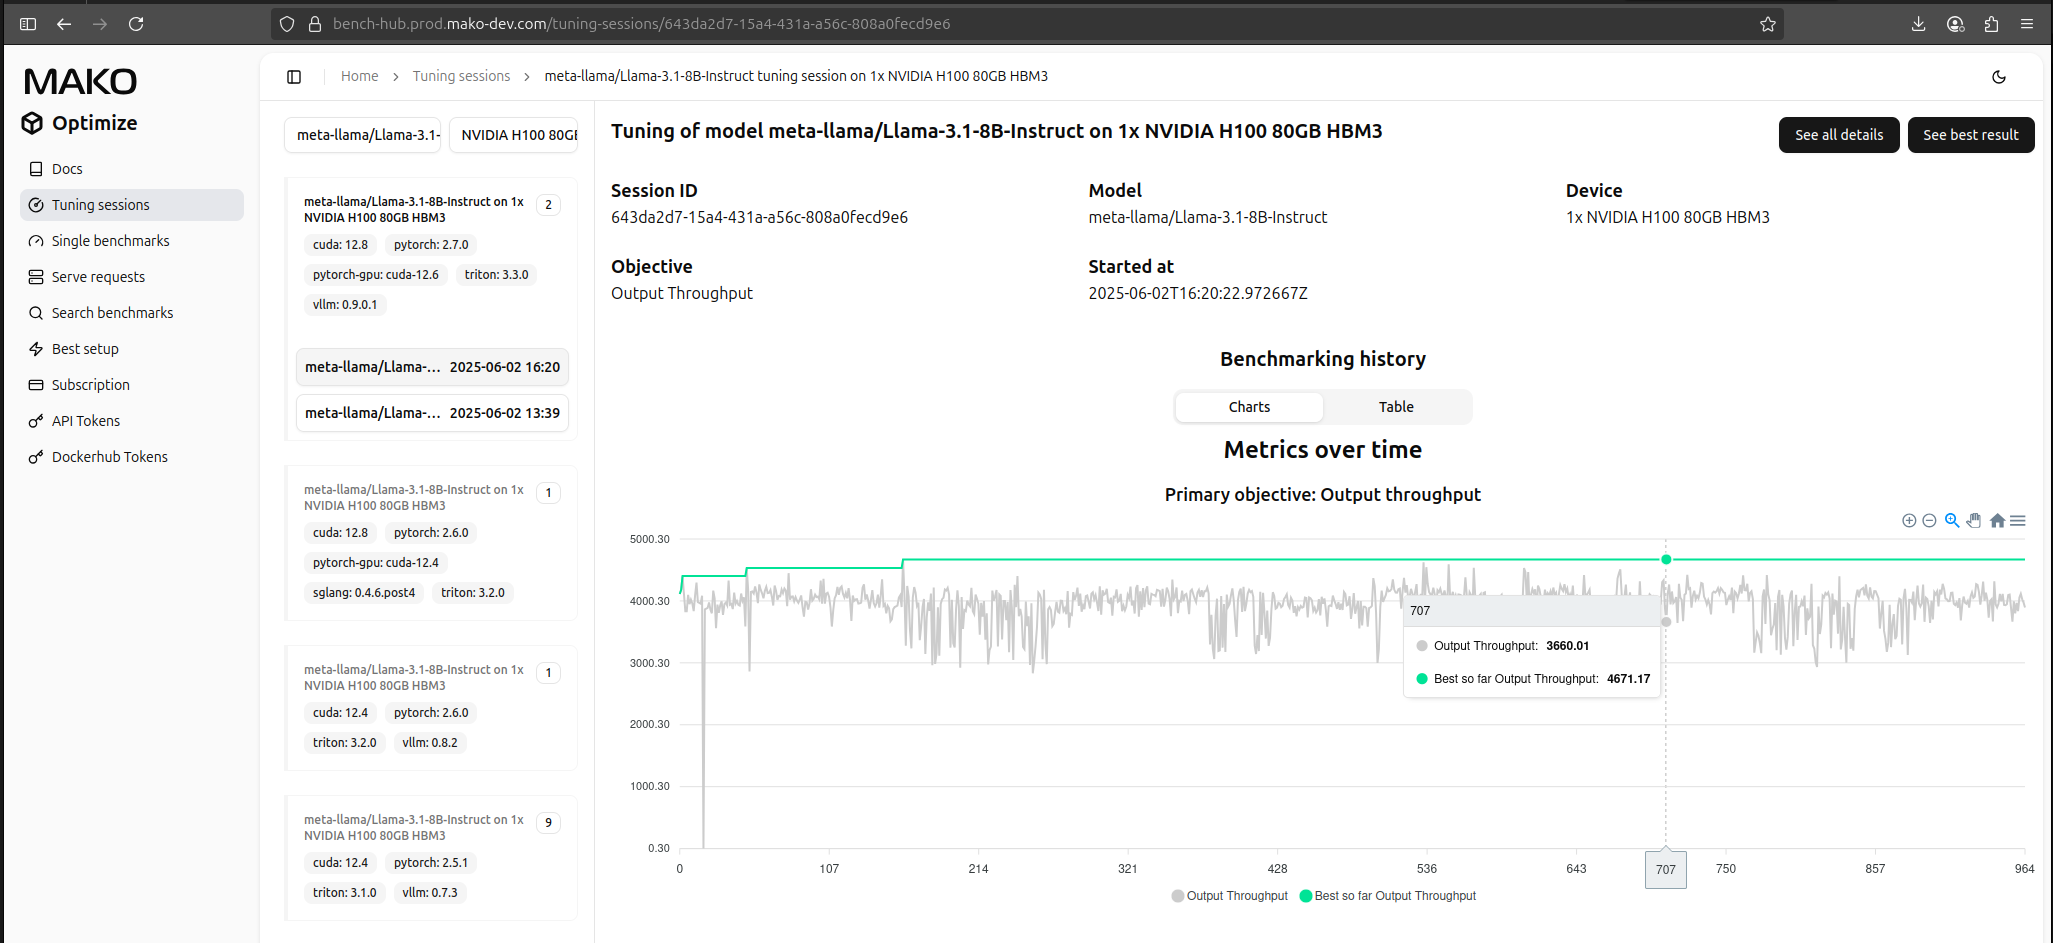Switch to the Table tab
The width and height of the screenshot is (2053, 943).
(x=1396, y=407)
